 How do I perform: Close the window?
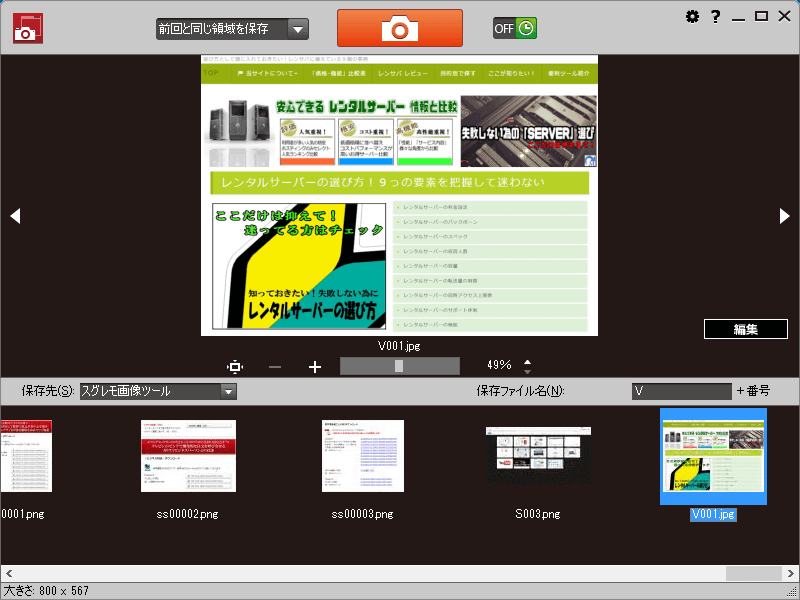point(784,16)
